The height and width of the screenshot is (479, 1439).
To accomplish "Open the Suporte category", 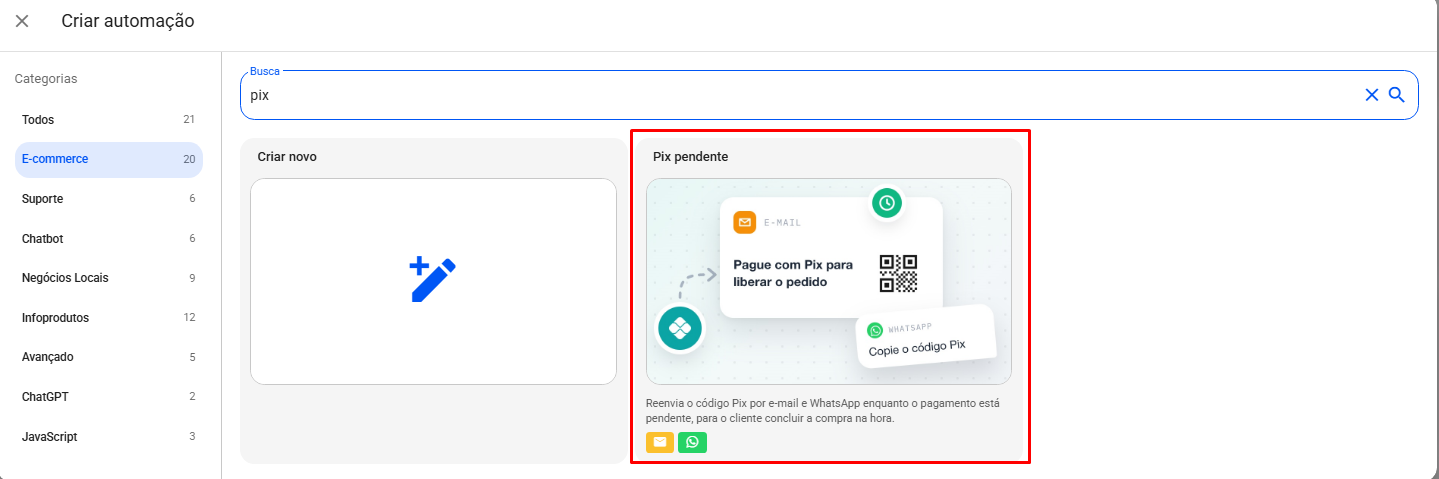I will [x=109, y=199].
